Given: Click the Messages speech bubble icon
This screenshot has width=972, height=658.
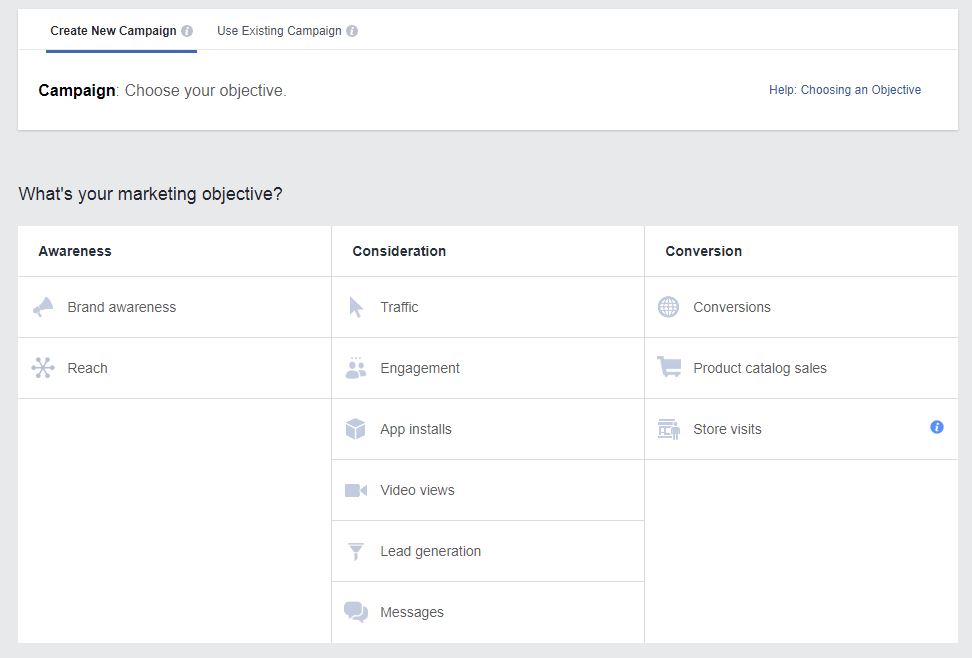Looking at the screenshot, I should (x=356, y=612).
